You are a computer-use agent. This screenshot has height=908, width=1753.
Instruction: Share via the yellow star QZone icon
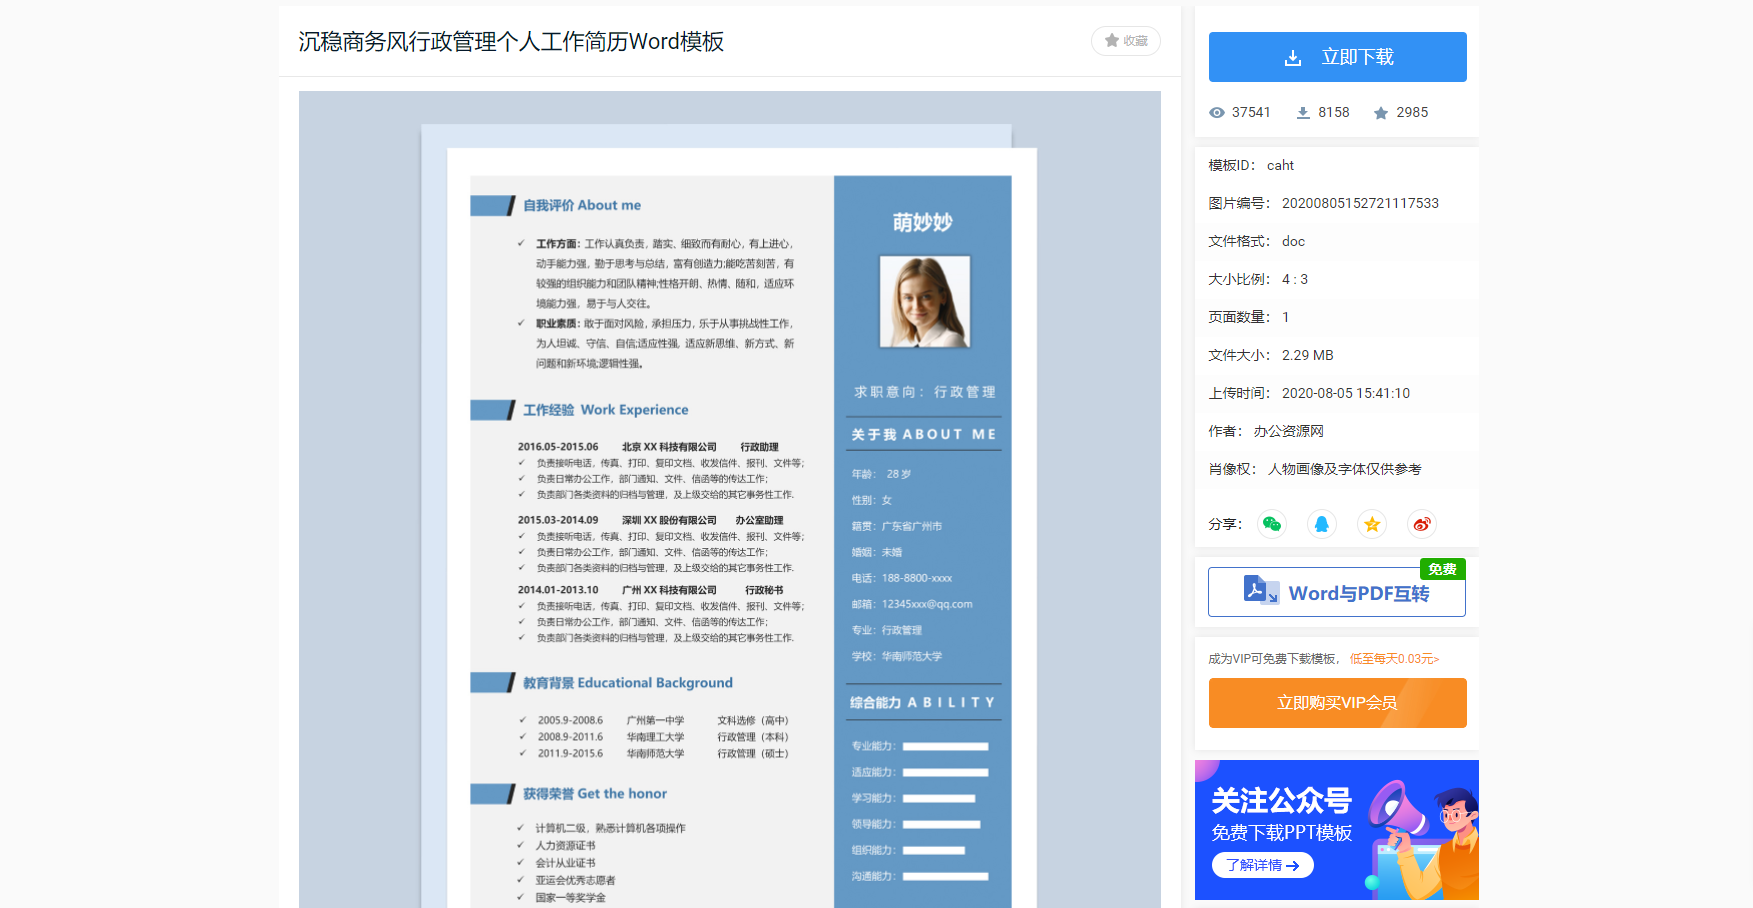(x=1372, y=524)
